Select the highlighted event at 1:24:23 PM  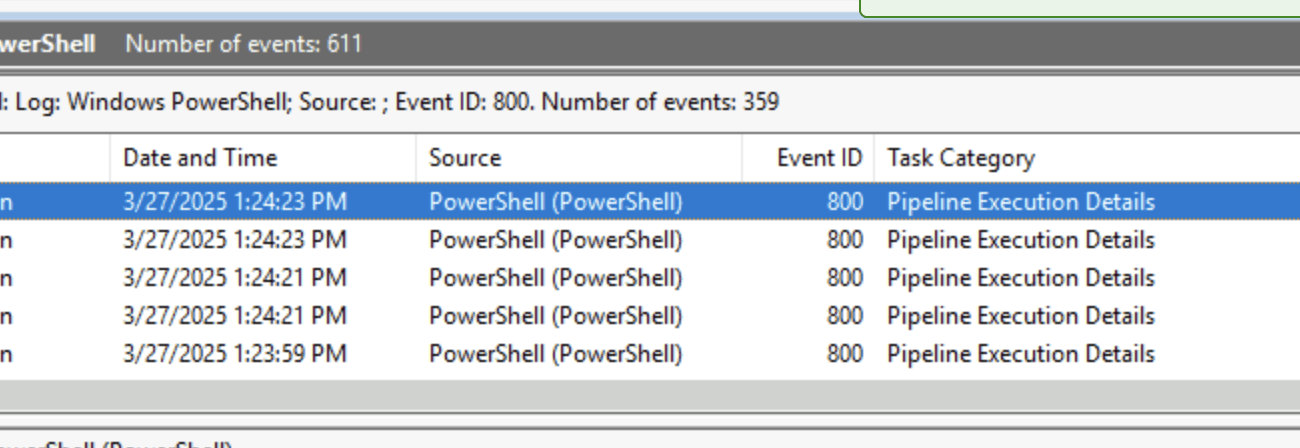tap(234, 202)
